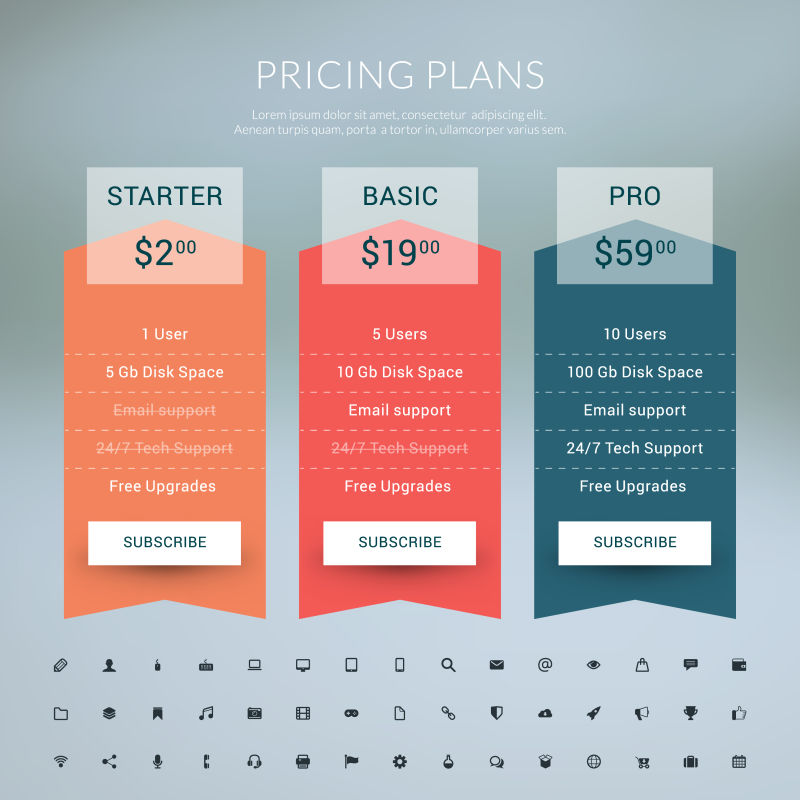This screenshot has width=800, height=800.
Task: Click the Pro plan $59 price header
Action: 635,253
